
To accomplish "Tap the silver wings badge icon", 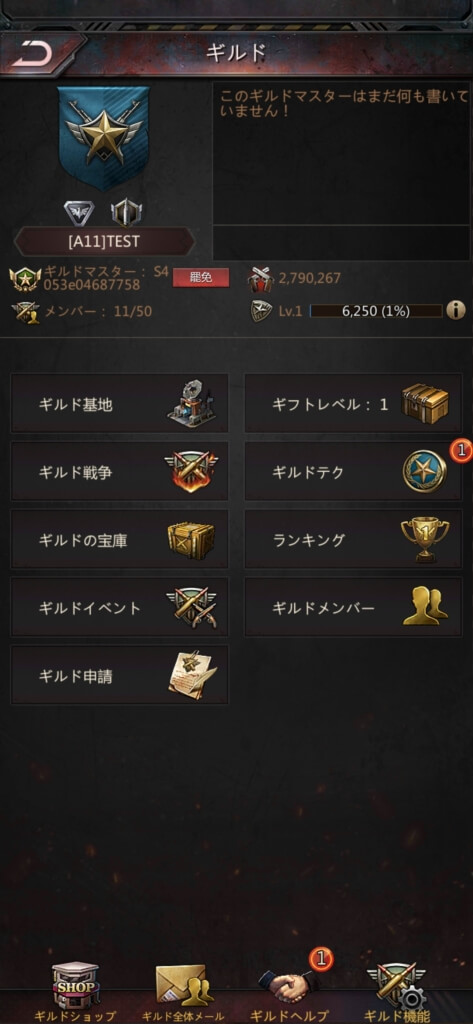I will pyautogui.click(x=79, y=213).
